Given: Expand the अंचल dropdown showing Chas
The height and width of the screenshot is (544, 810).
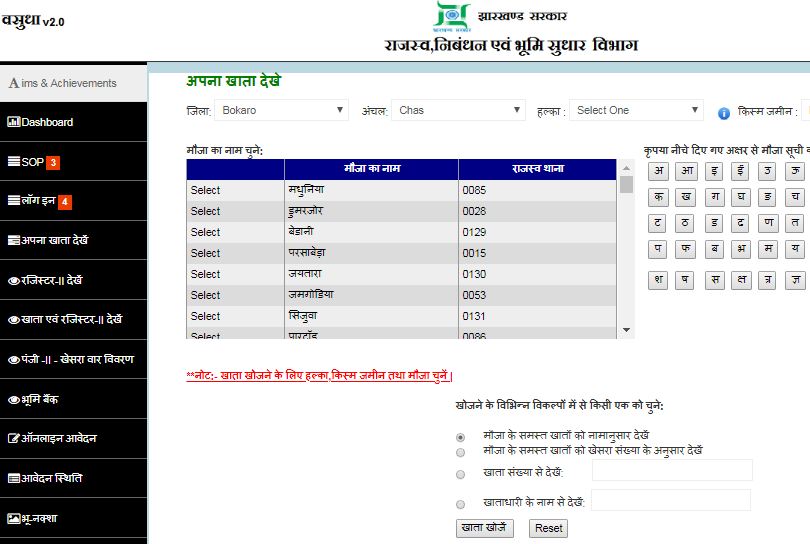Looking at the screenshot, I should (458, 110).
